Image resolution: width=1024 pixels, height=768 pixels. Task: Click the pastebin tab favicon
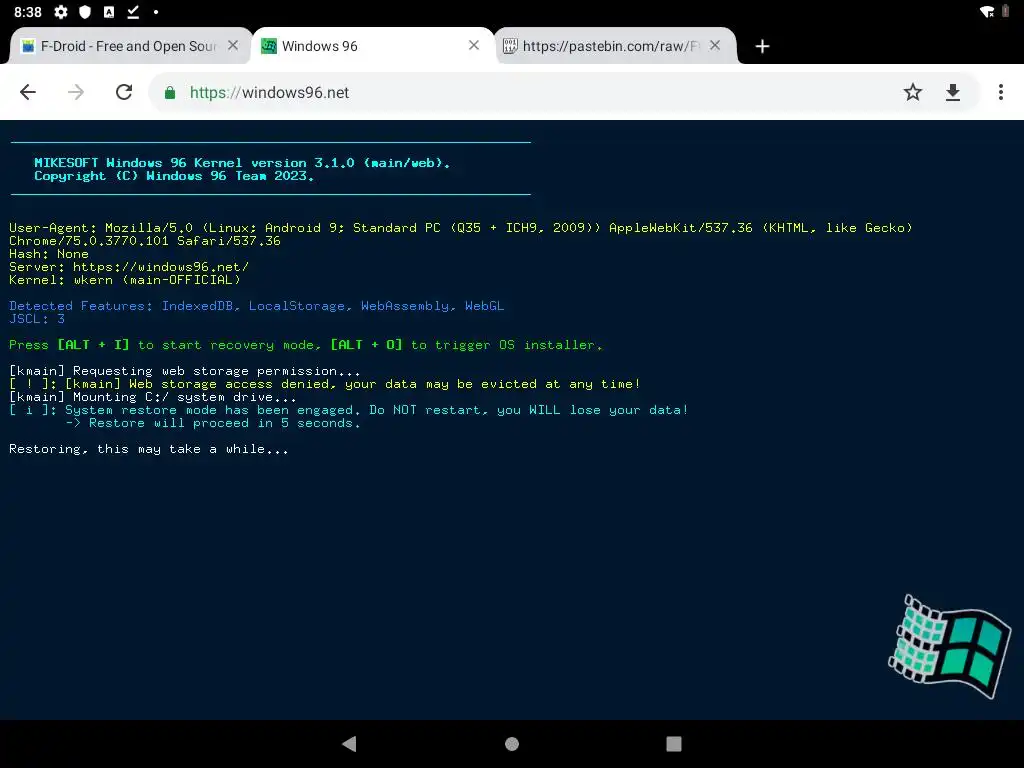pos(510,46)
